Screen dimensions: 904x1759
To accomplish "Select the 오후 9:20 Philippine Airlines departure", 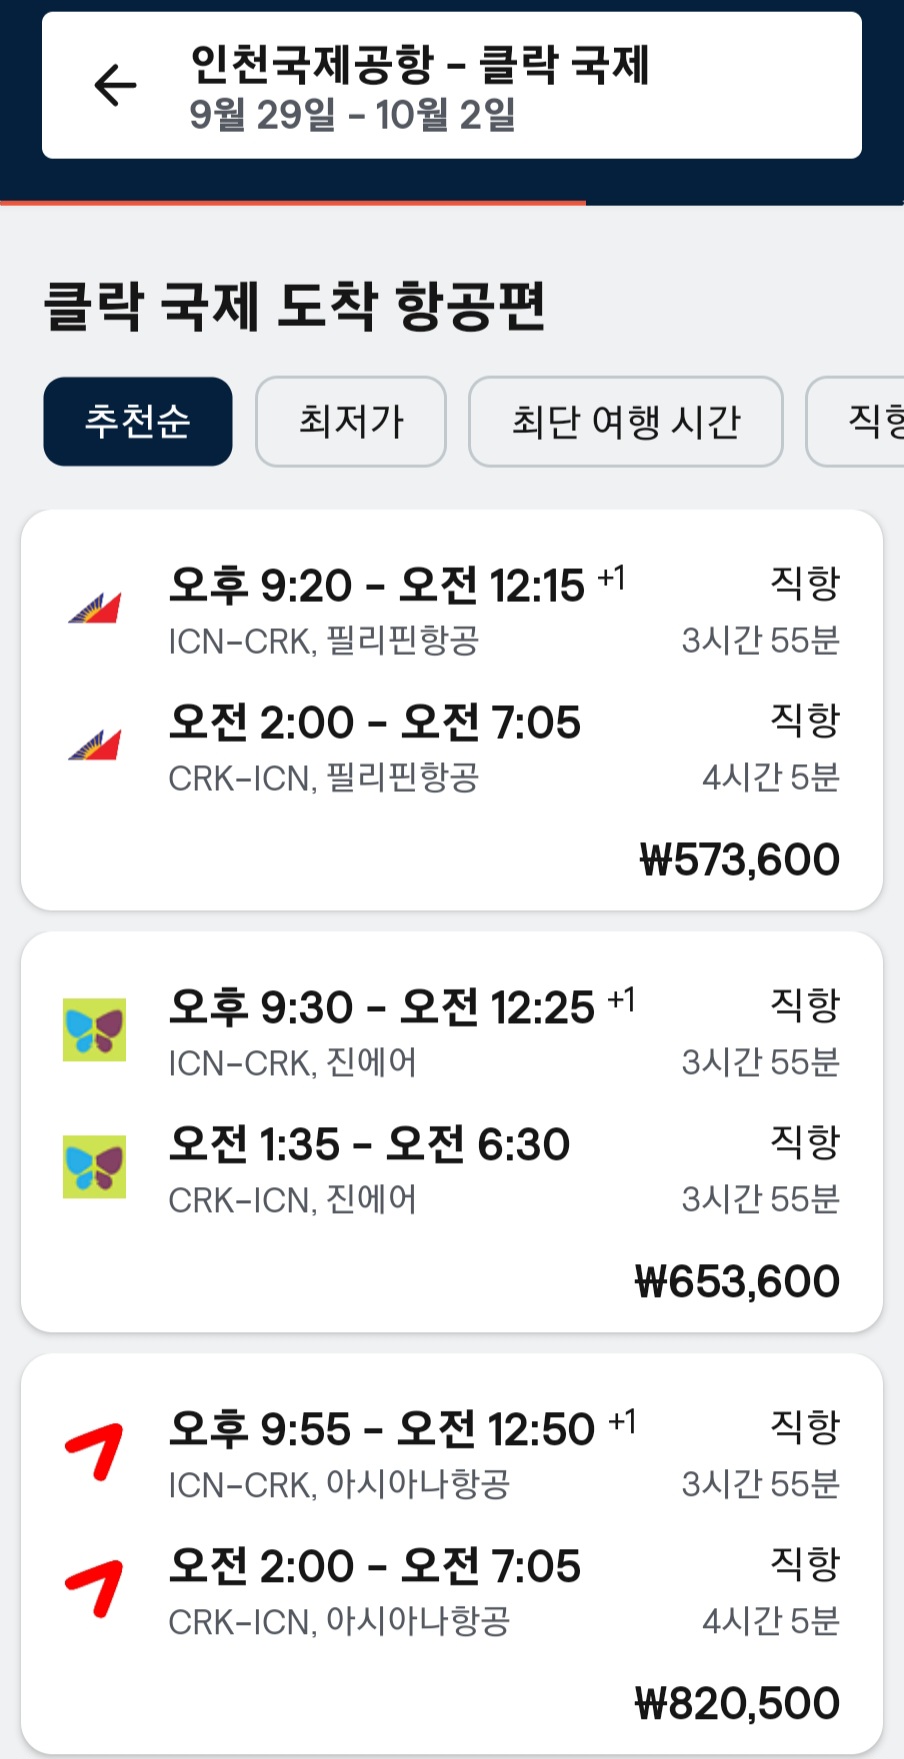I will (376, 586).
